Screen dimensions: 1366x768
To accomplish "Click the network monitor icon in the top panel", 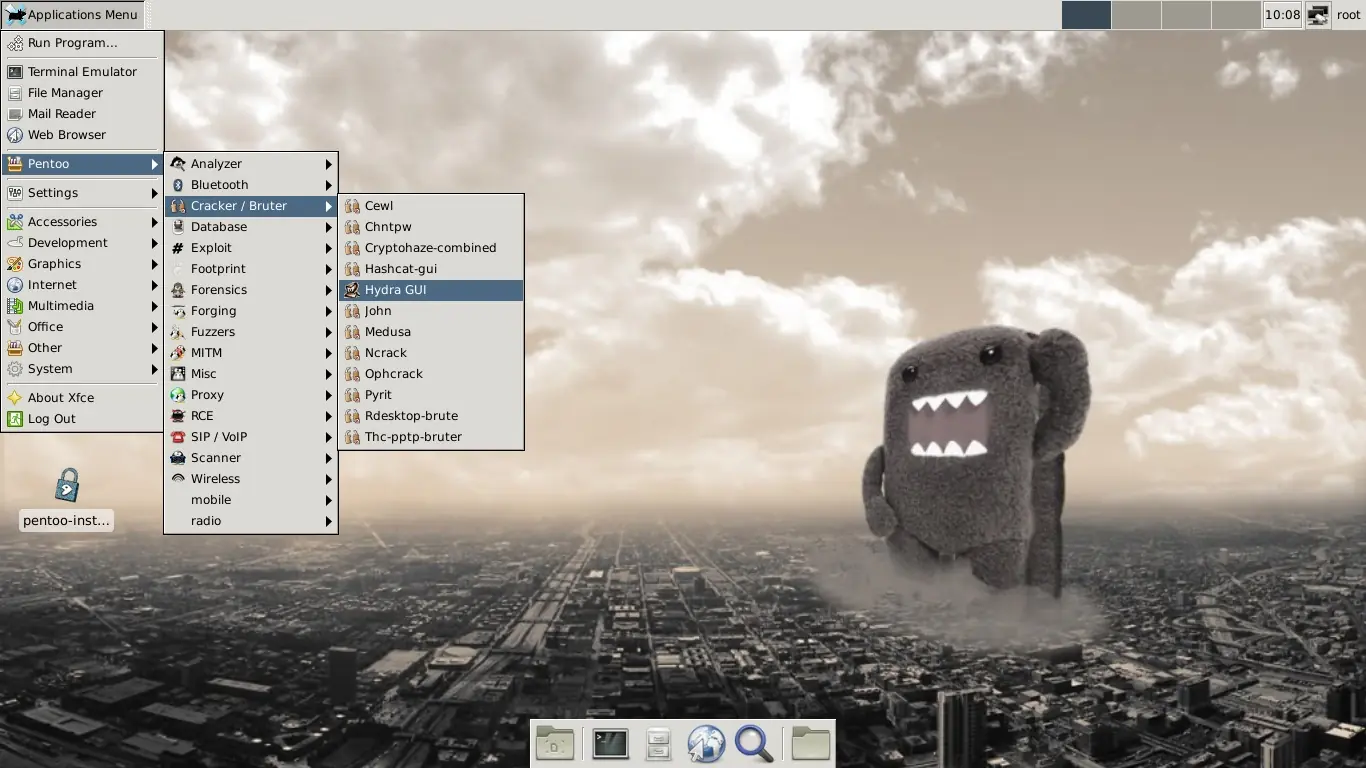I will [1318, 15].
